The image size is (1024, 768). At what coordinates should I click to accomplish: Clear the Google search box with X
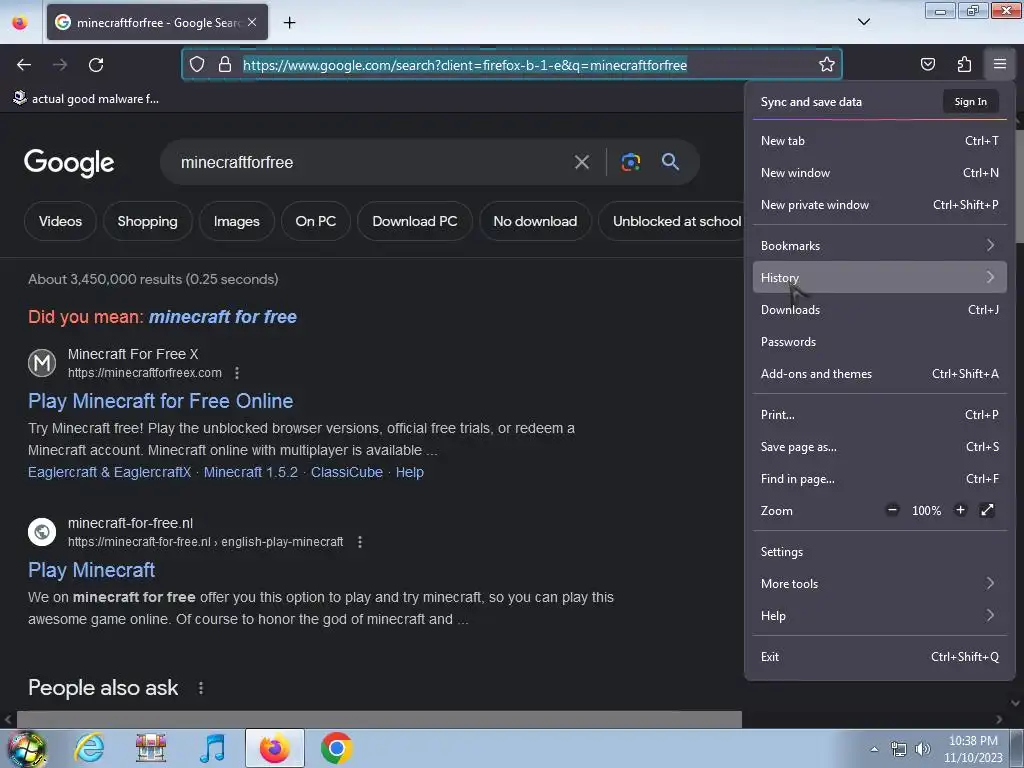581,162
